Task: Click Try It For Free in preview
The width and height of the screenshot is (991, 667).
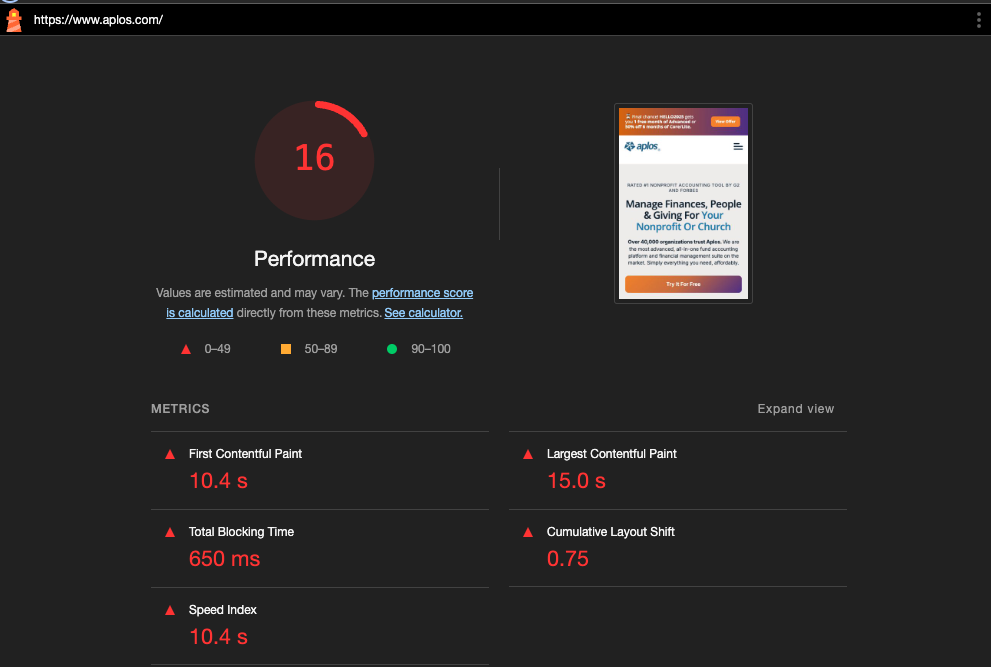Action: click(683, 284)
